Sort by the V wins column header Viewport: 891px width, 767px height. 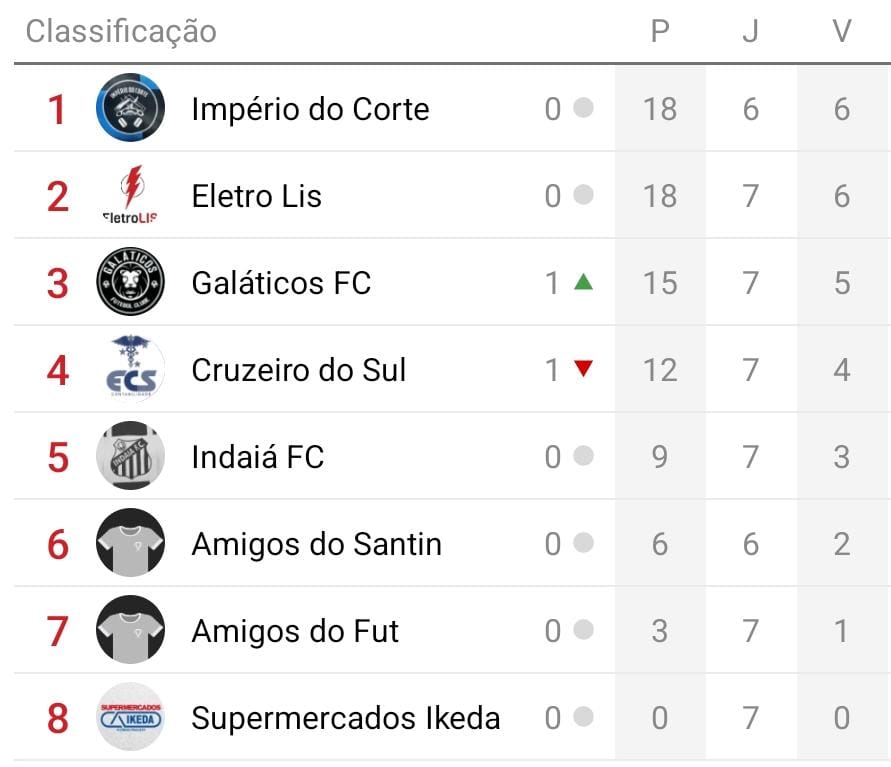pyautogui.click(x=841, y=31)
